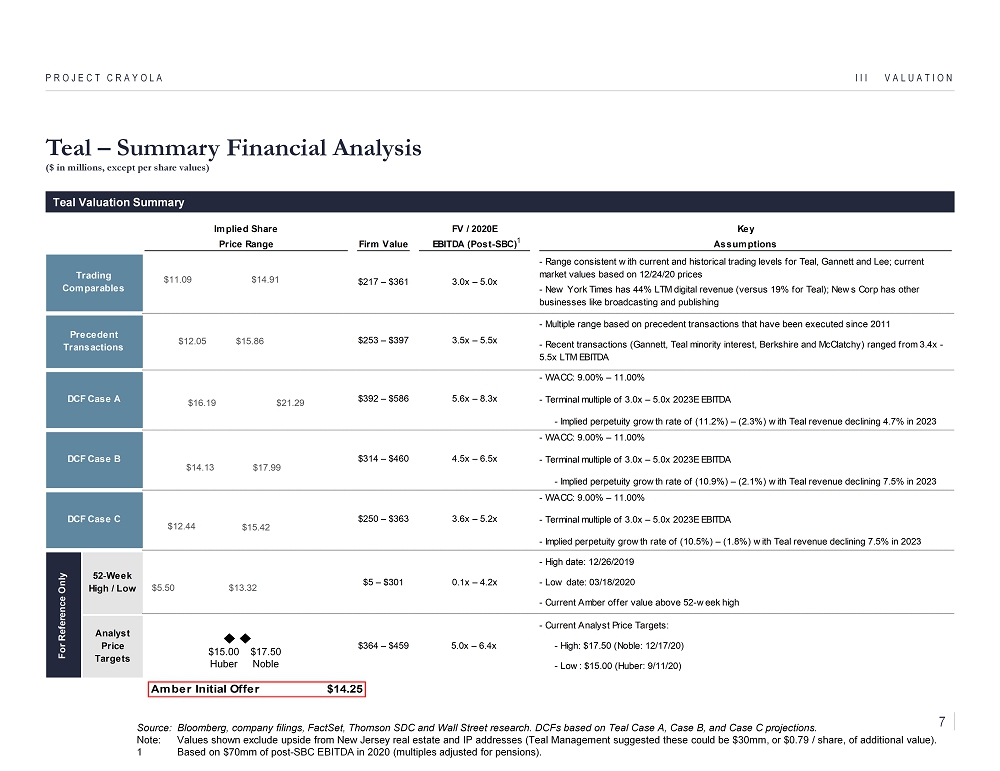Click the Noble analyst target diamond marker

point(245,637)
